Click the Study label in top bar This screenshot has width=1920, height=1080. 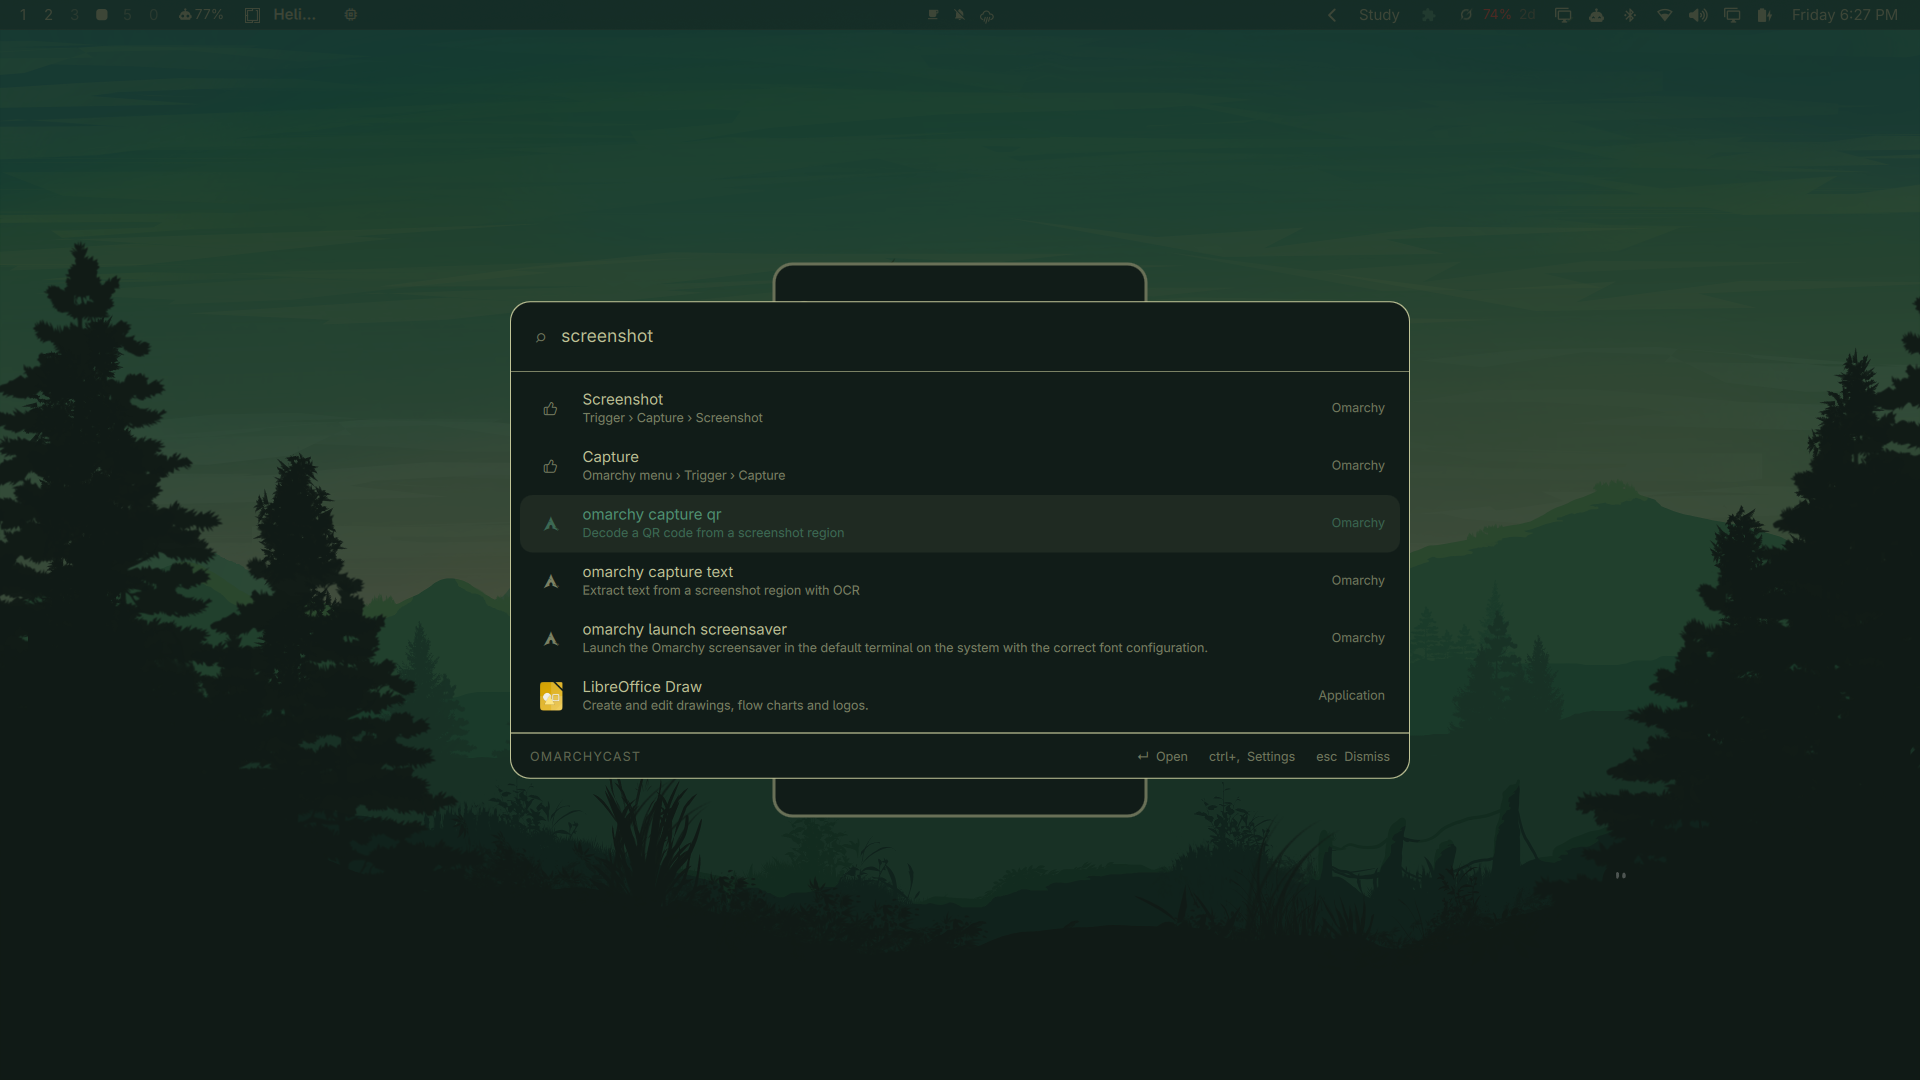[x=1378, y=15]
